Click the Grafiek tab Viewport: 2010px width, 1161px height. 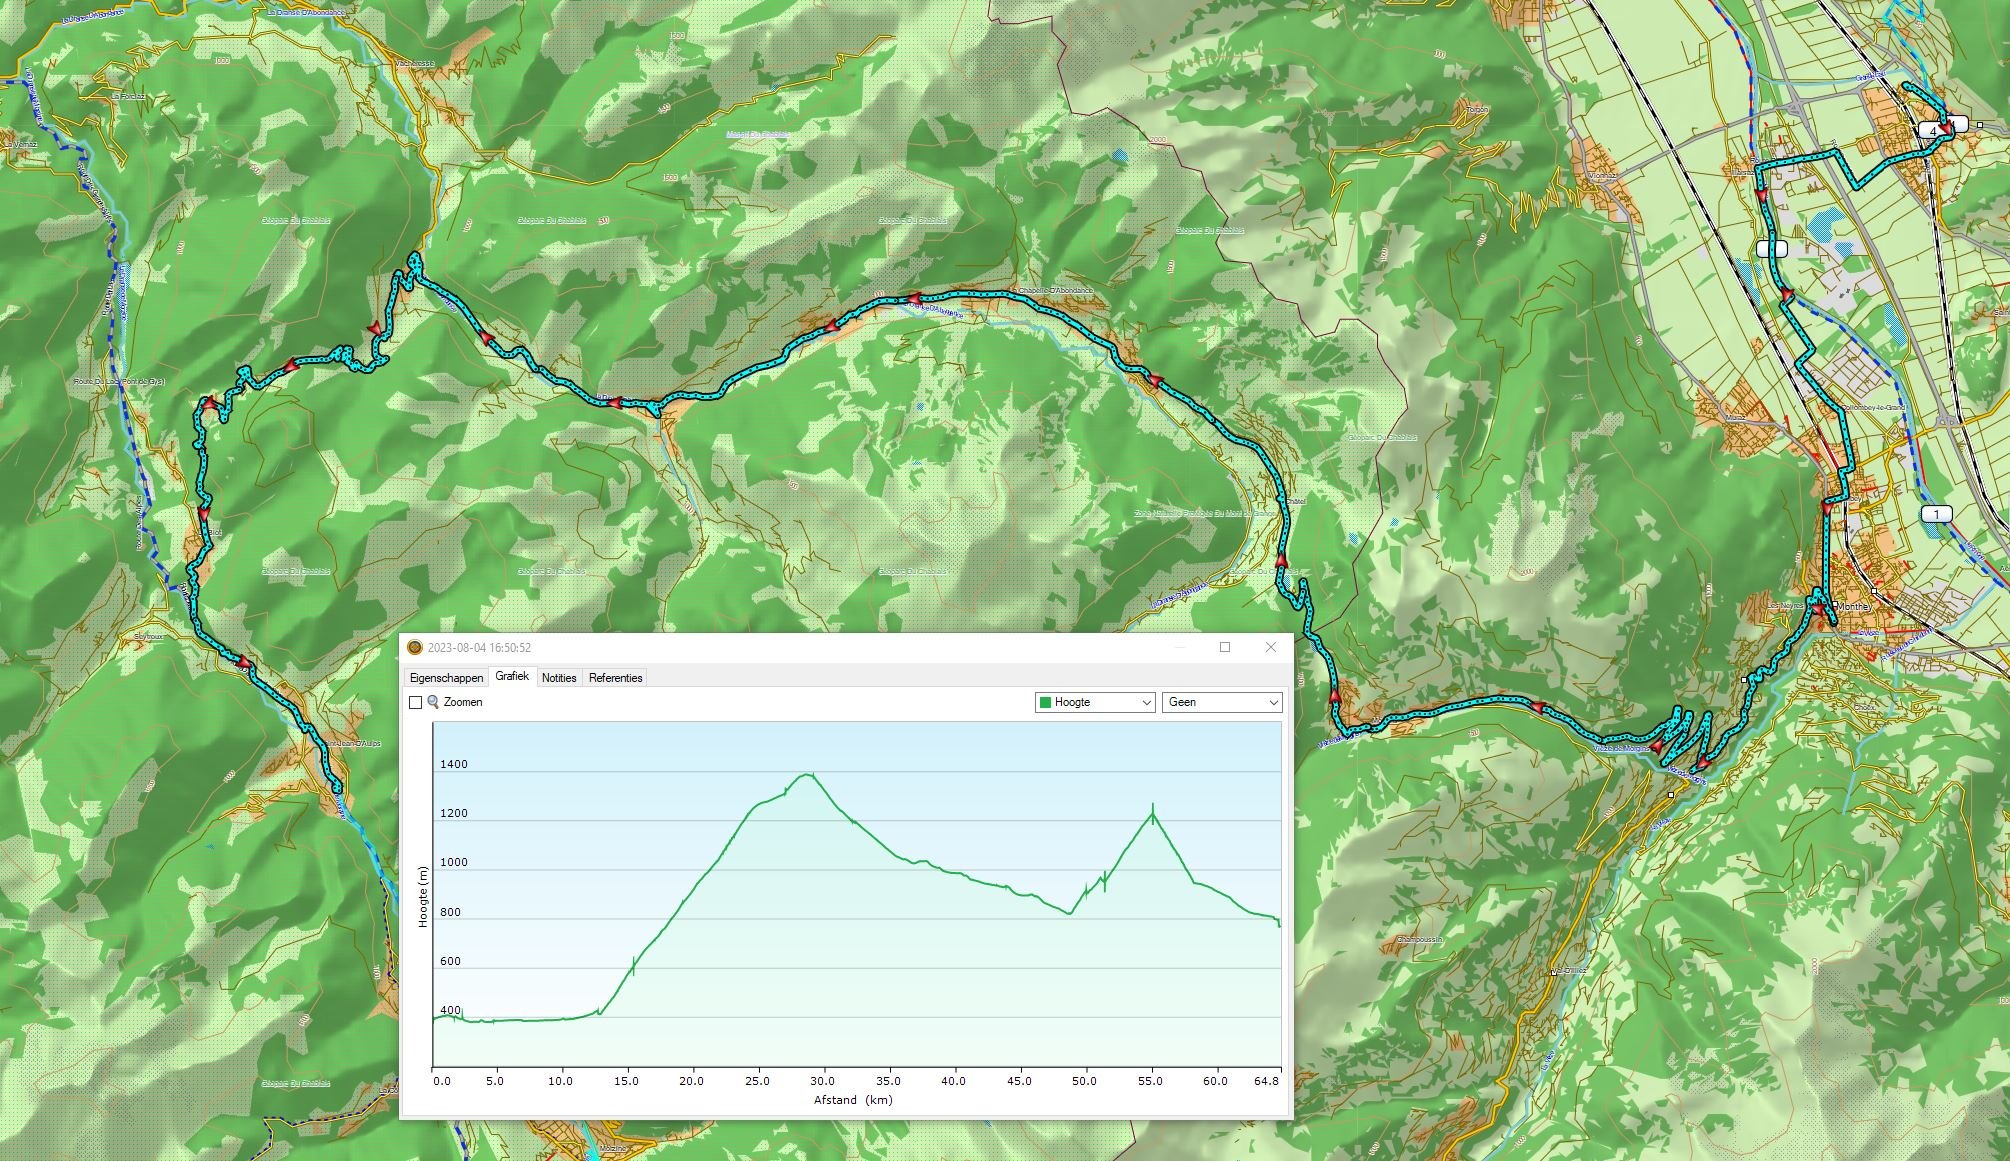[512, 677]
